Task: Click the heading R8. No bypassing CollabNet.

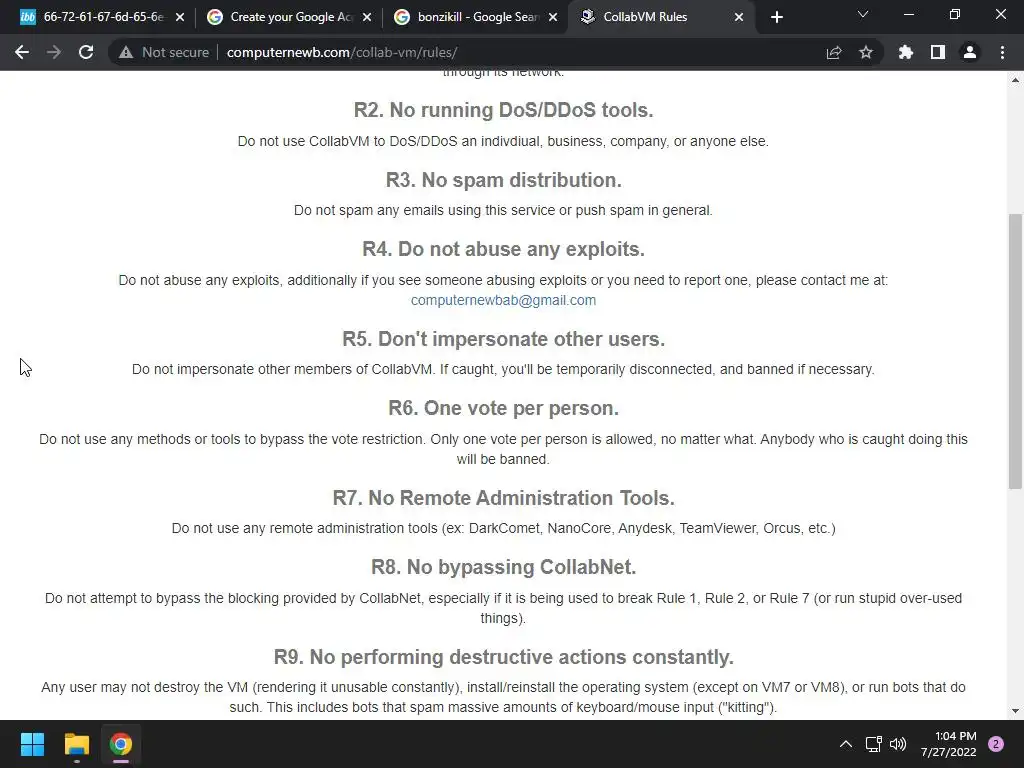Action: coord(503,567)
